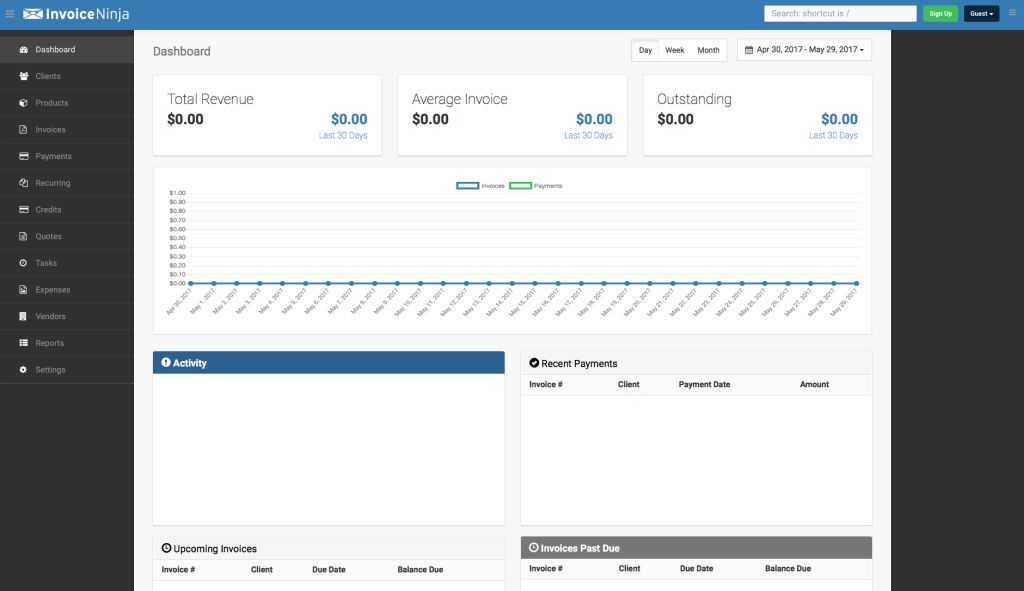
Task: Click the green Sign Up button
Action: (940, 14)
